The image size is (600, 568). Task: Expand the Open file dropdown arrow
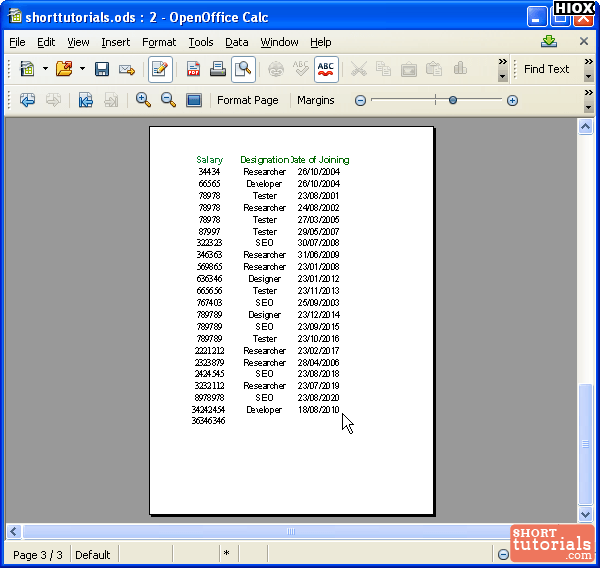tap(82, 69)
